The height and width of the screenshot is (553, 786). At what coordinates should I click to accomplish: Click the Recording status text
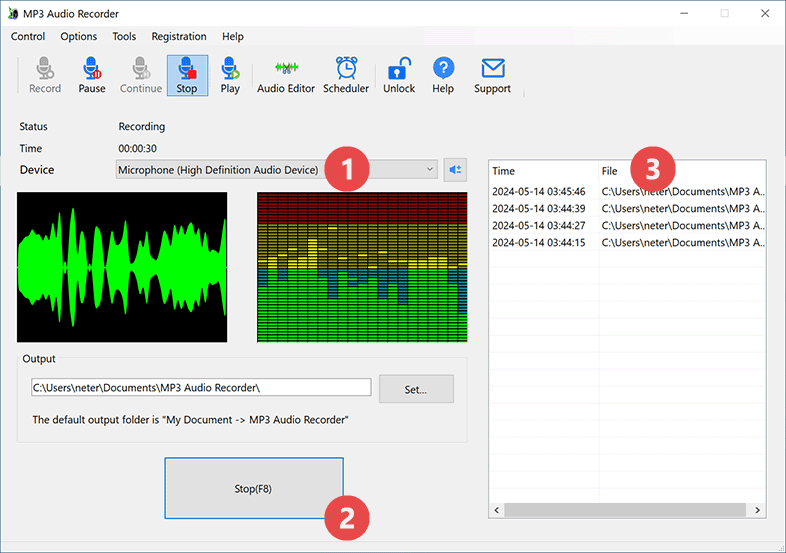point(141,126)
